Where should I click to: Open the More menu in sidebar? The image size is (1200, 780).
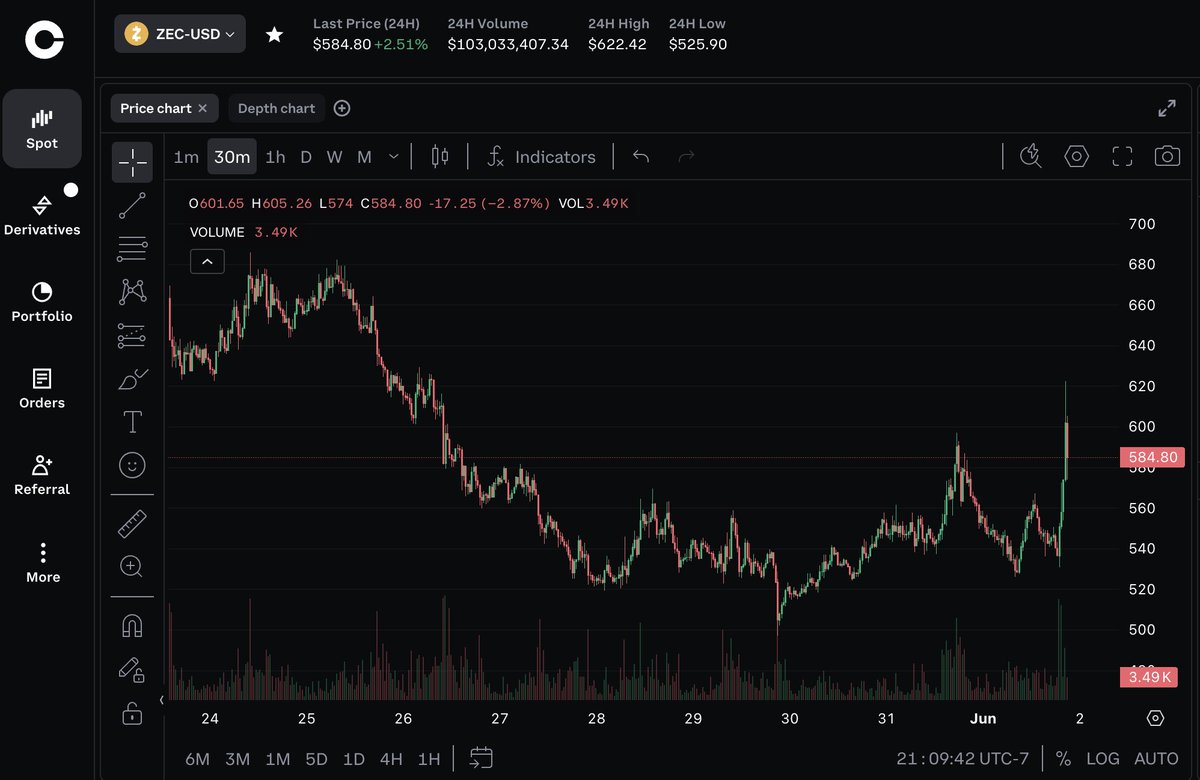pyautogui.click(x=42, y=563)
